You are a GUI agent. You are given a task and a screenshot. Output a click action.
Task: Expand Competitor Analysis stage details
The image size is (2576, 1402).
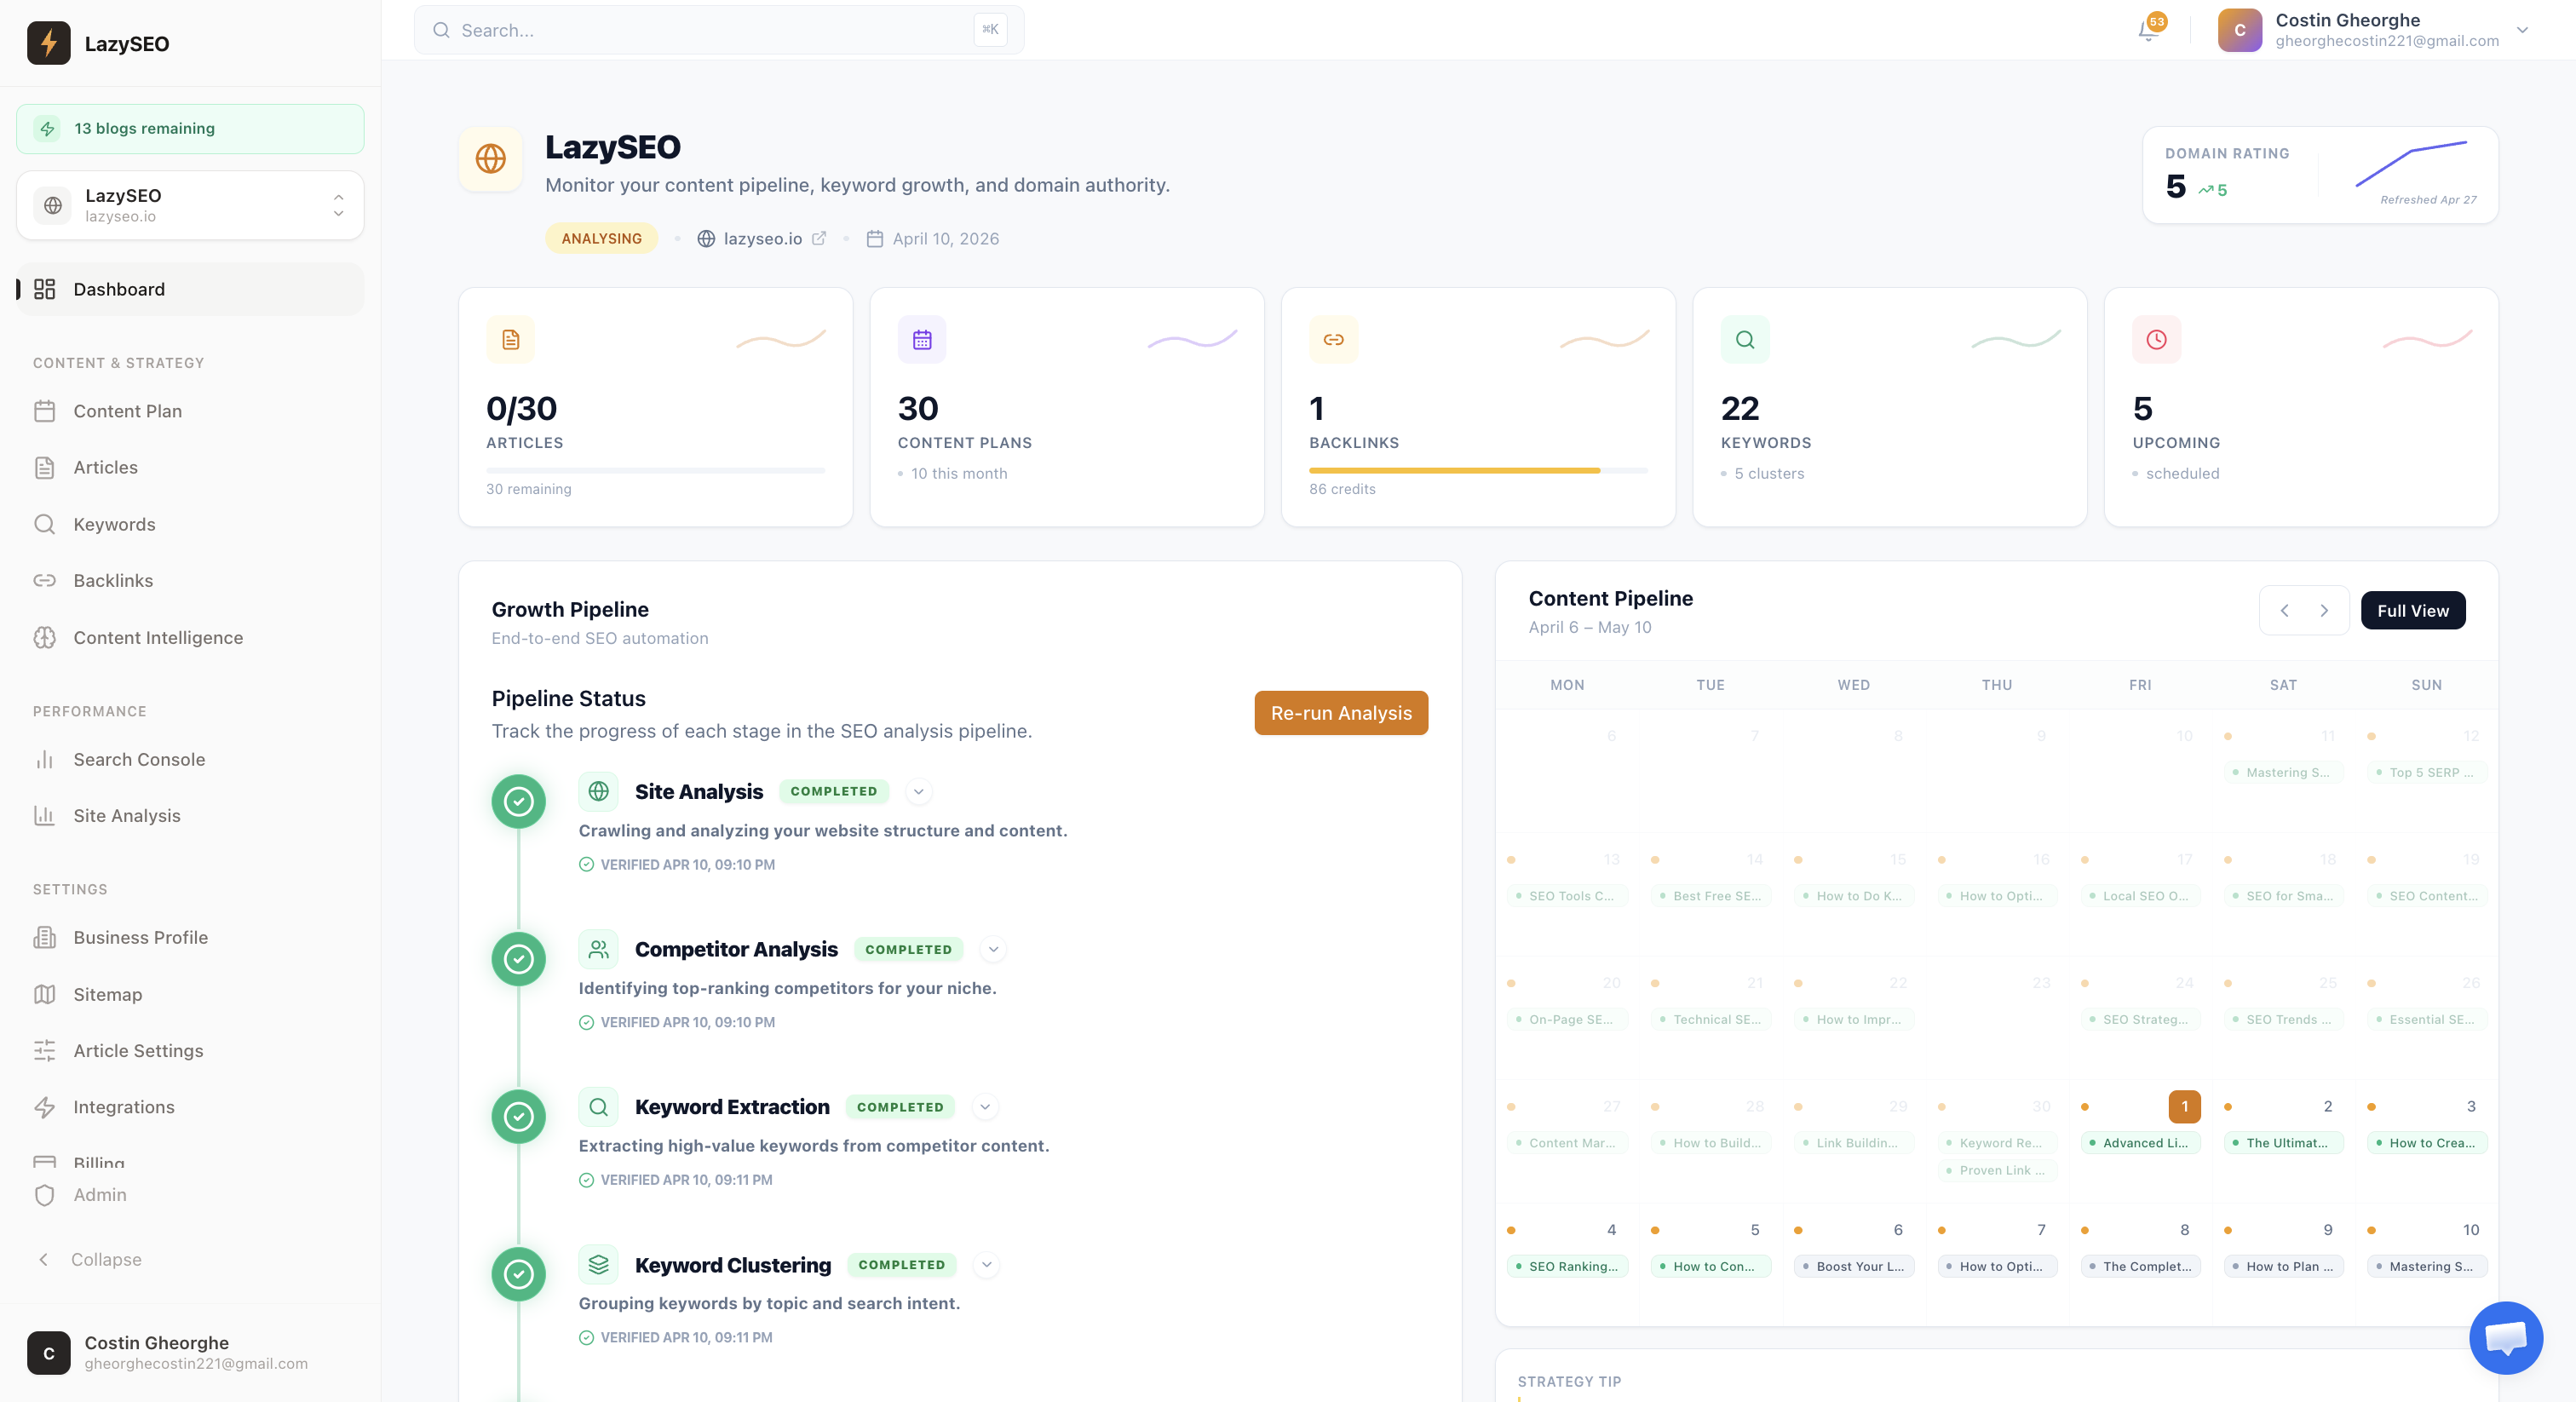click(x=993, y=949)
